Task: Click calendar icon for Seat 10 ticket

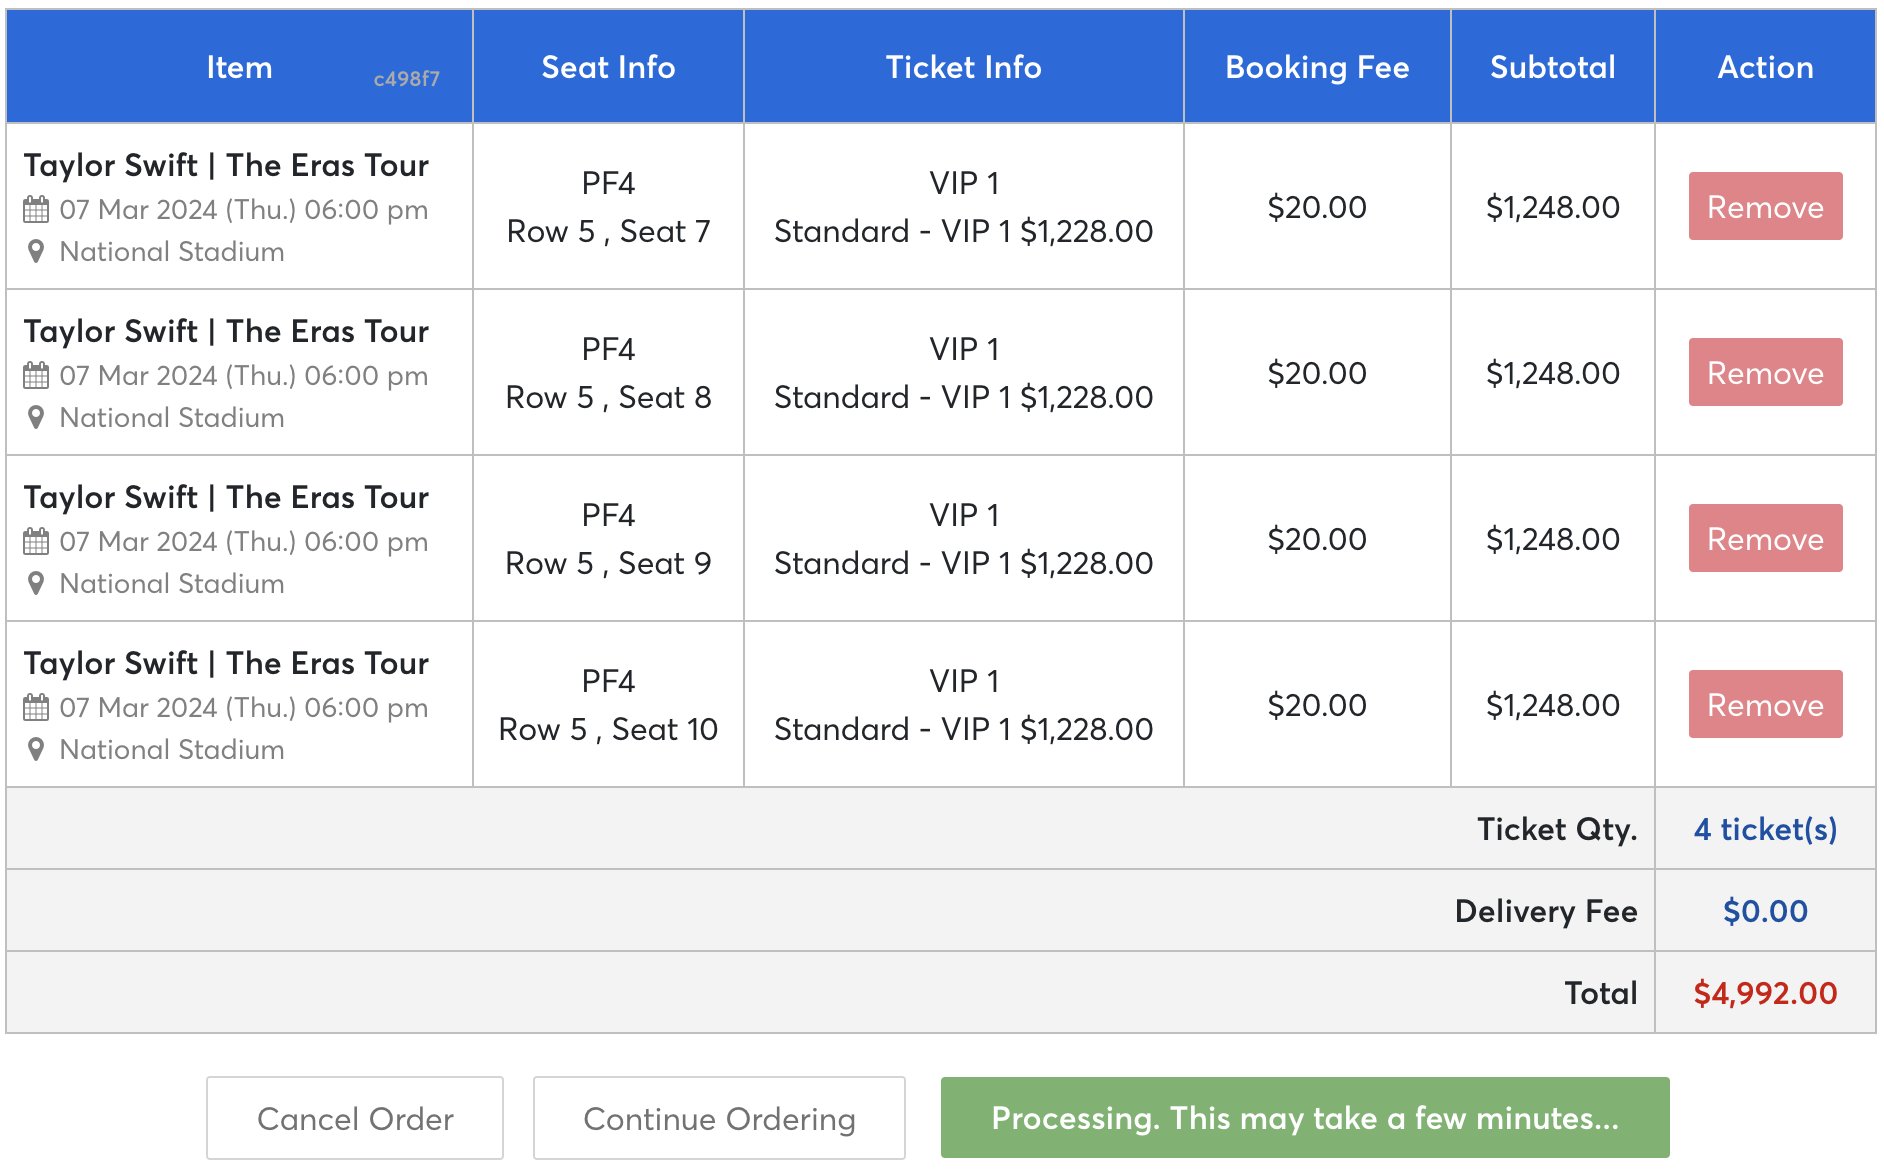Action: tap(36, 708)
